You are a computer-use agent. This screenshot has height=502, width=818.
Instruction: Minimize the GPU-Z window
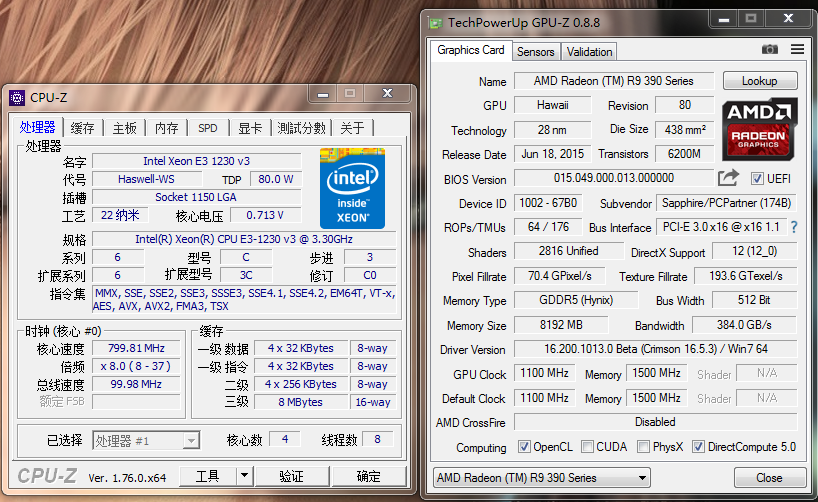pos(724,19)
